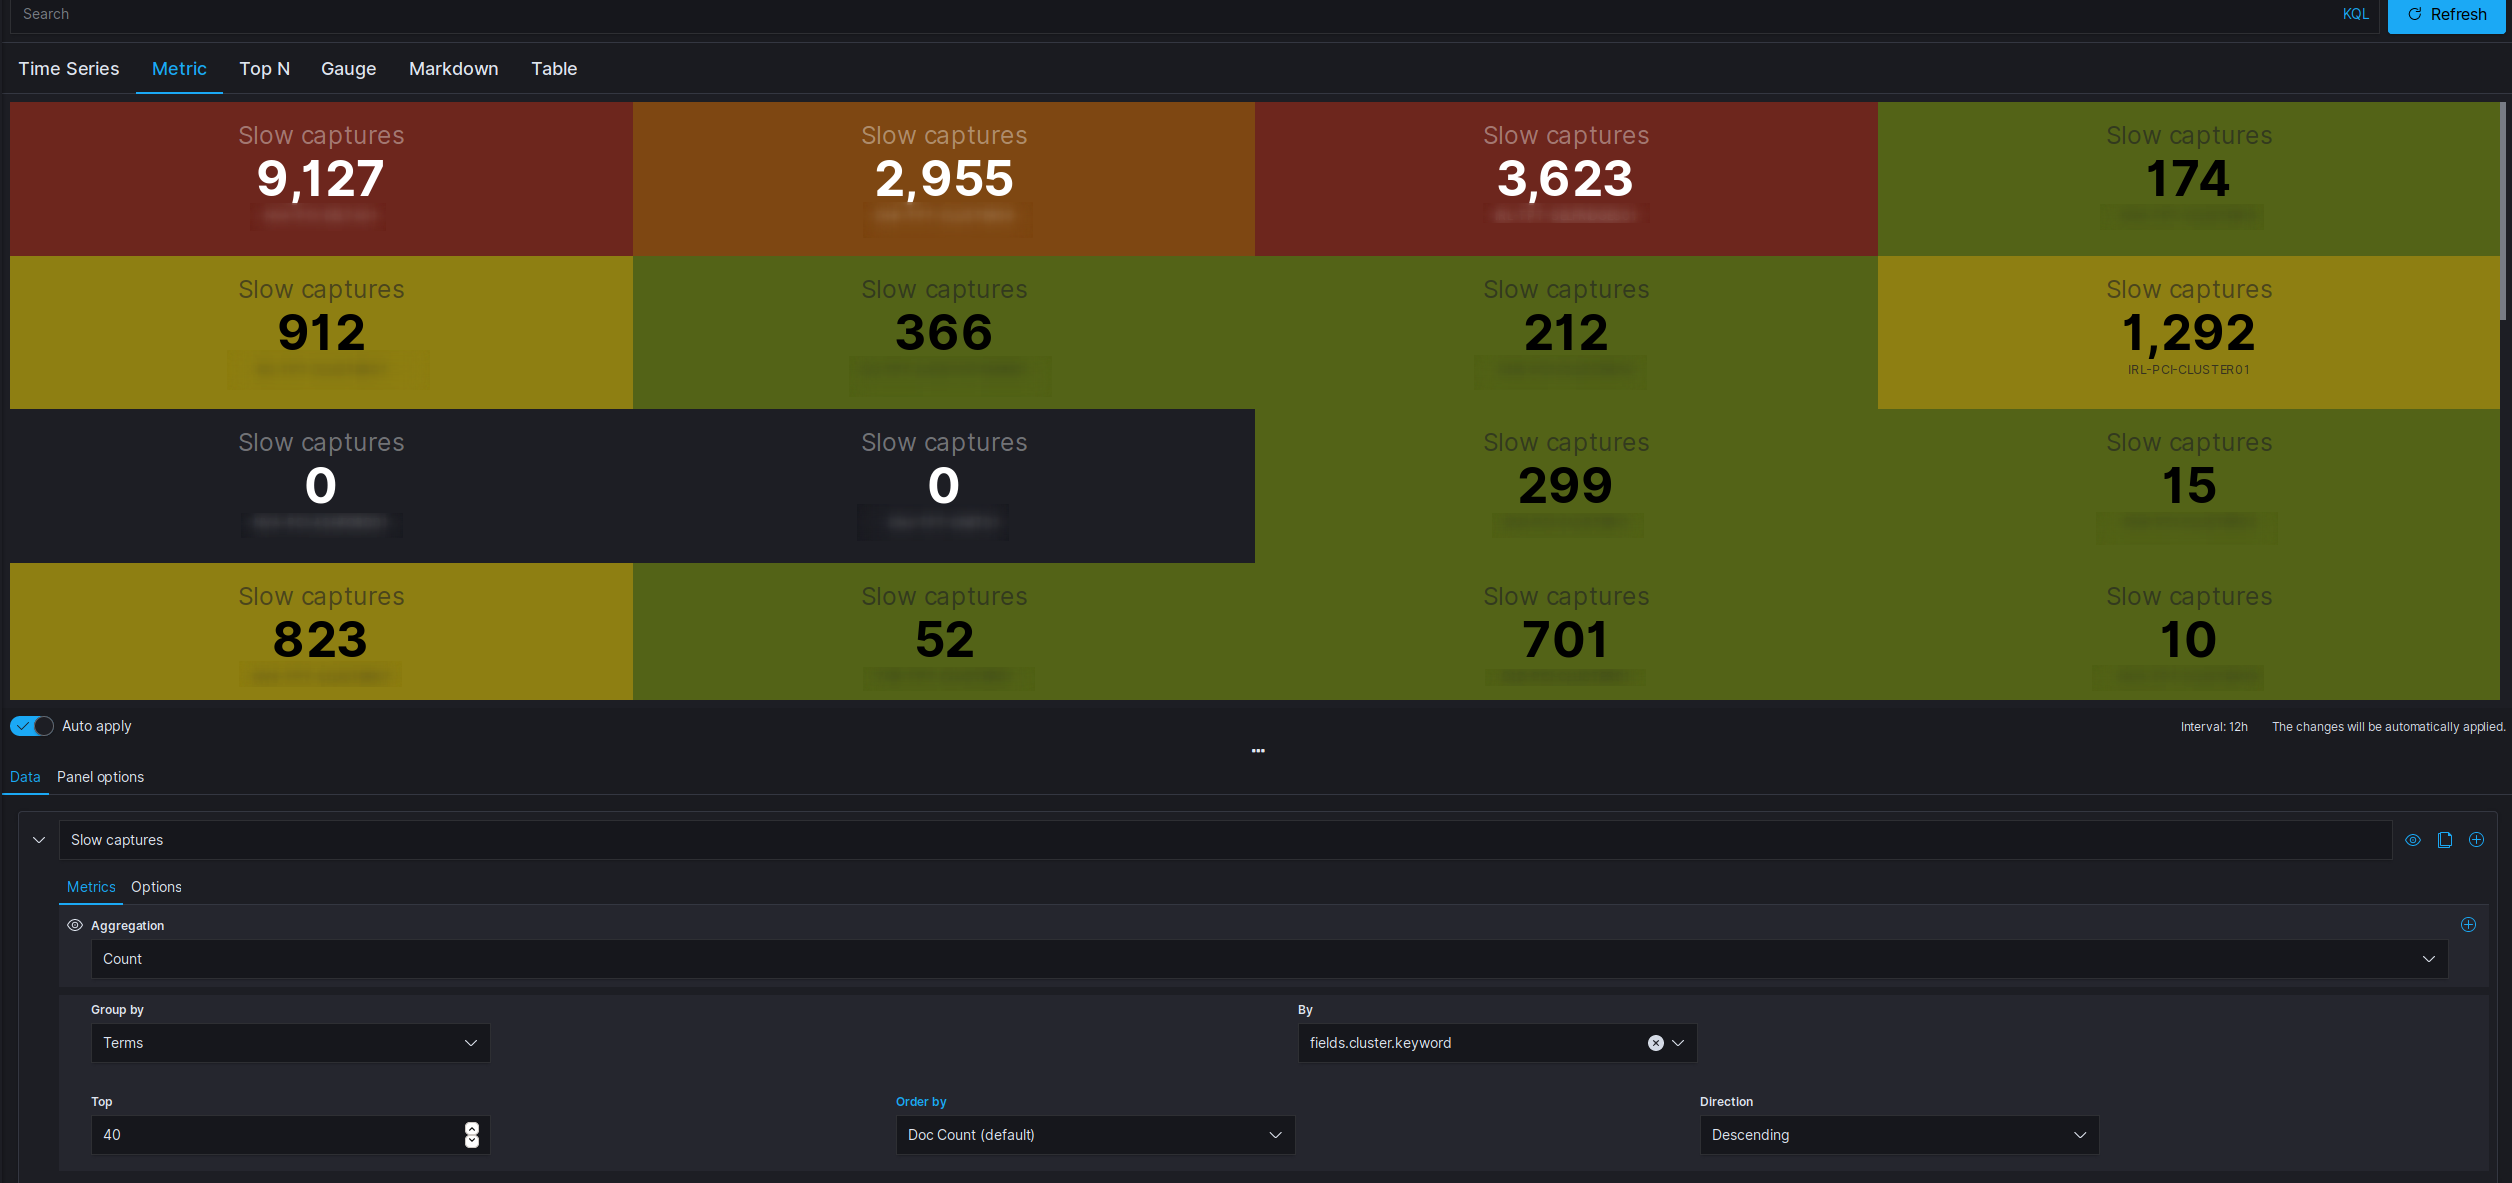Click the Interval: 12h label

pos(2214,727)
